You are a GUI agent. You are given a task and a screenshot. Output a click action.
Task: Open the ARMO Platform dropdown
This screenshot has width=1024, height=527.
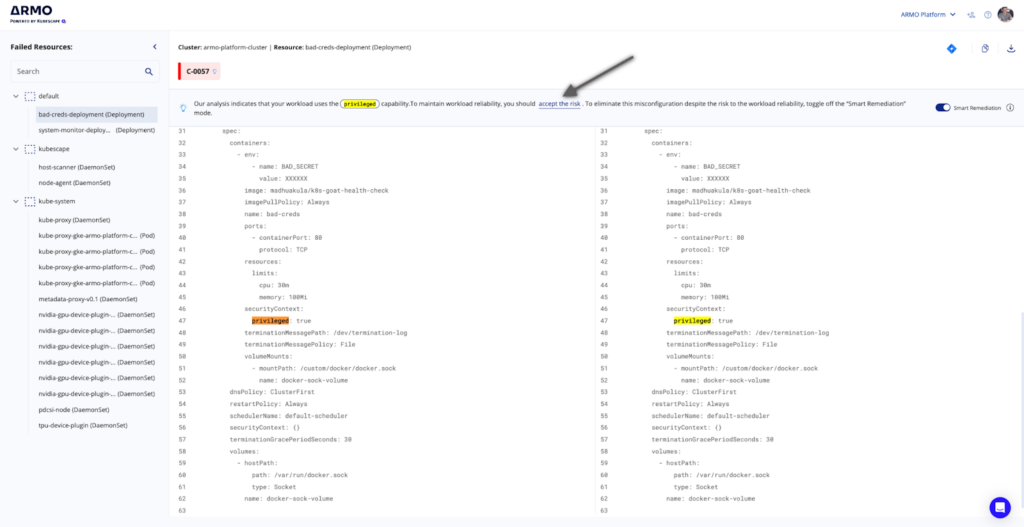(x=928, y=14)
